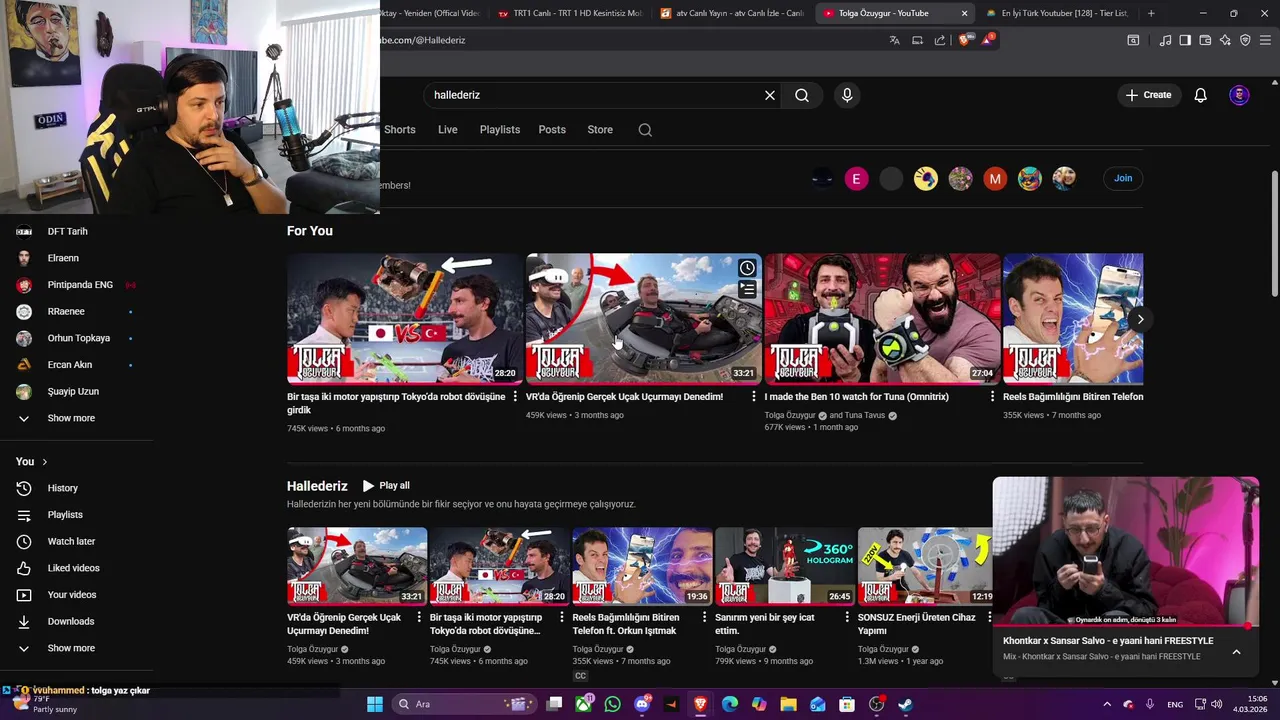
Task: Show hidden system tray icons chevron
Action: [x=1107, y=704]
